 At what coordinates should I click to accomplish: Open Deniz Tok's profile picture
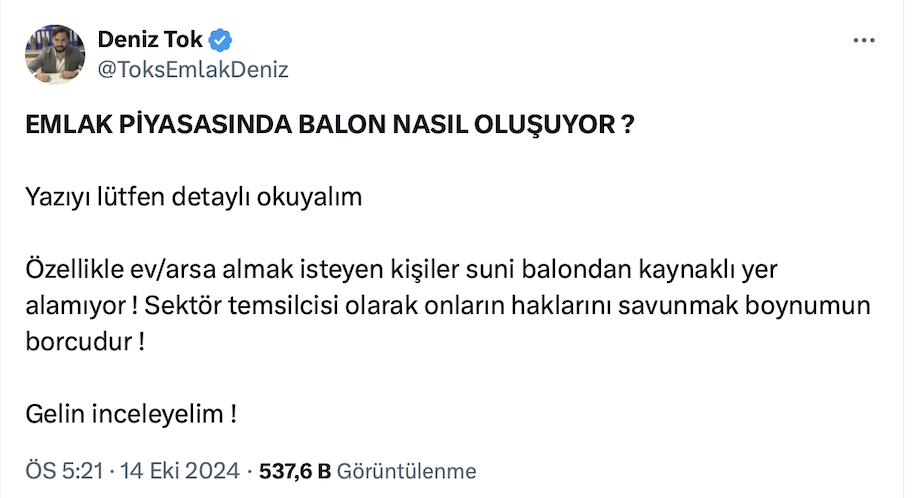54,55
